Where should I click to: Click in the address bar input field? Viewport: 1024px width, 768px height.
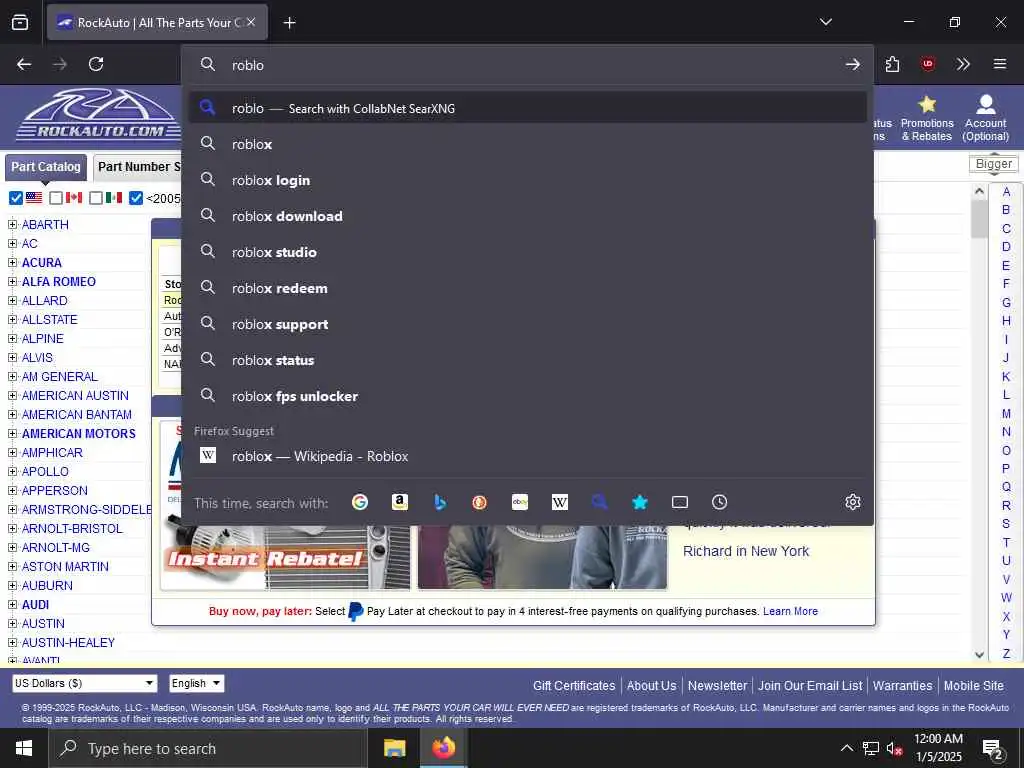[x=528, y=65]
